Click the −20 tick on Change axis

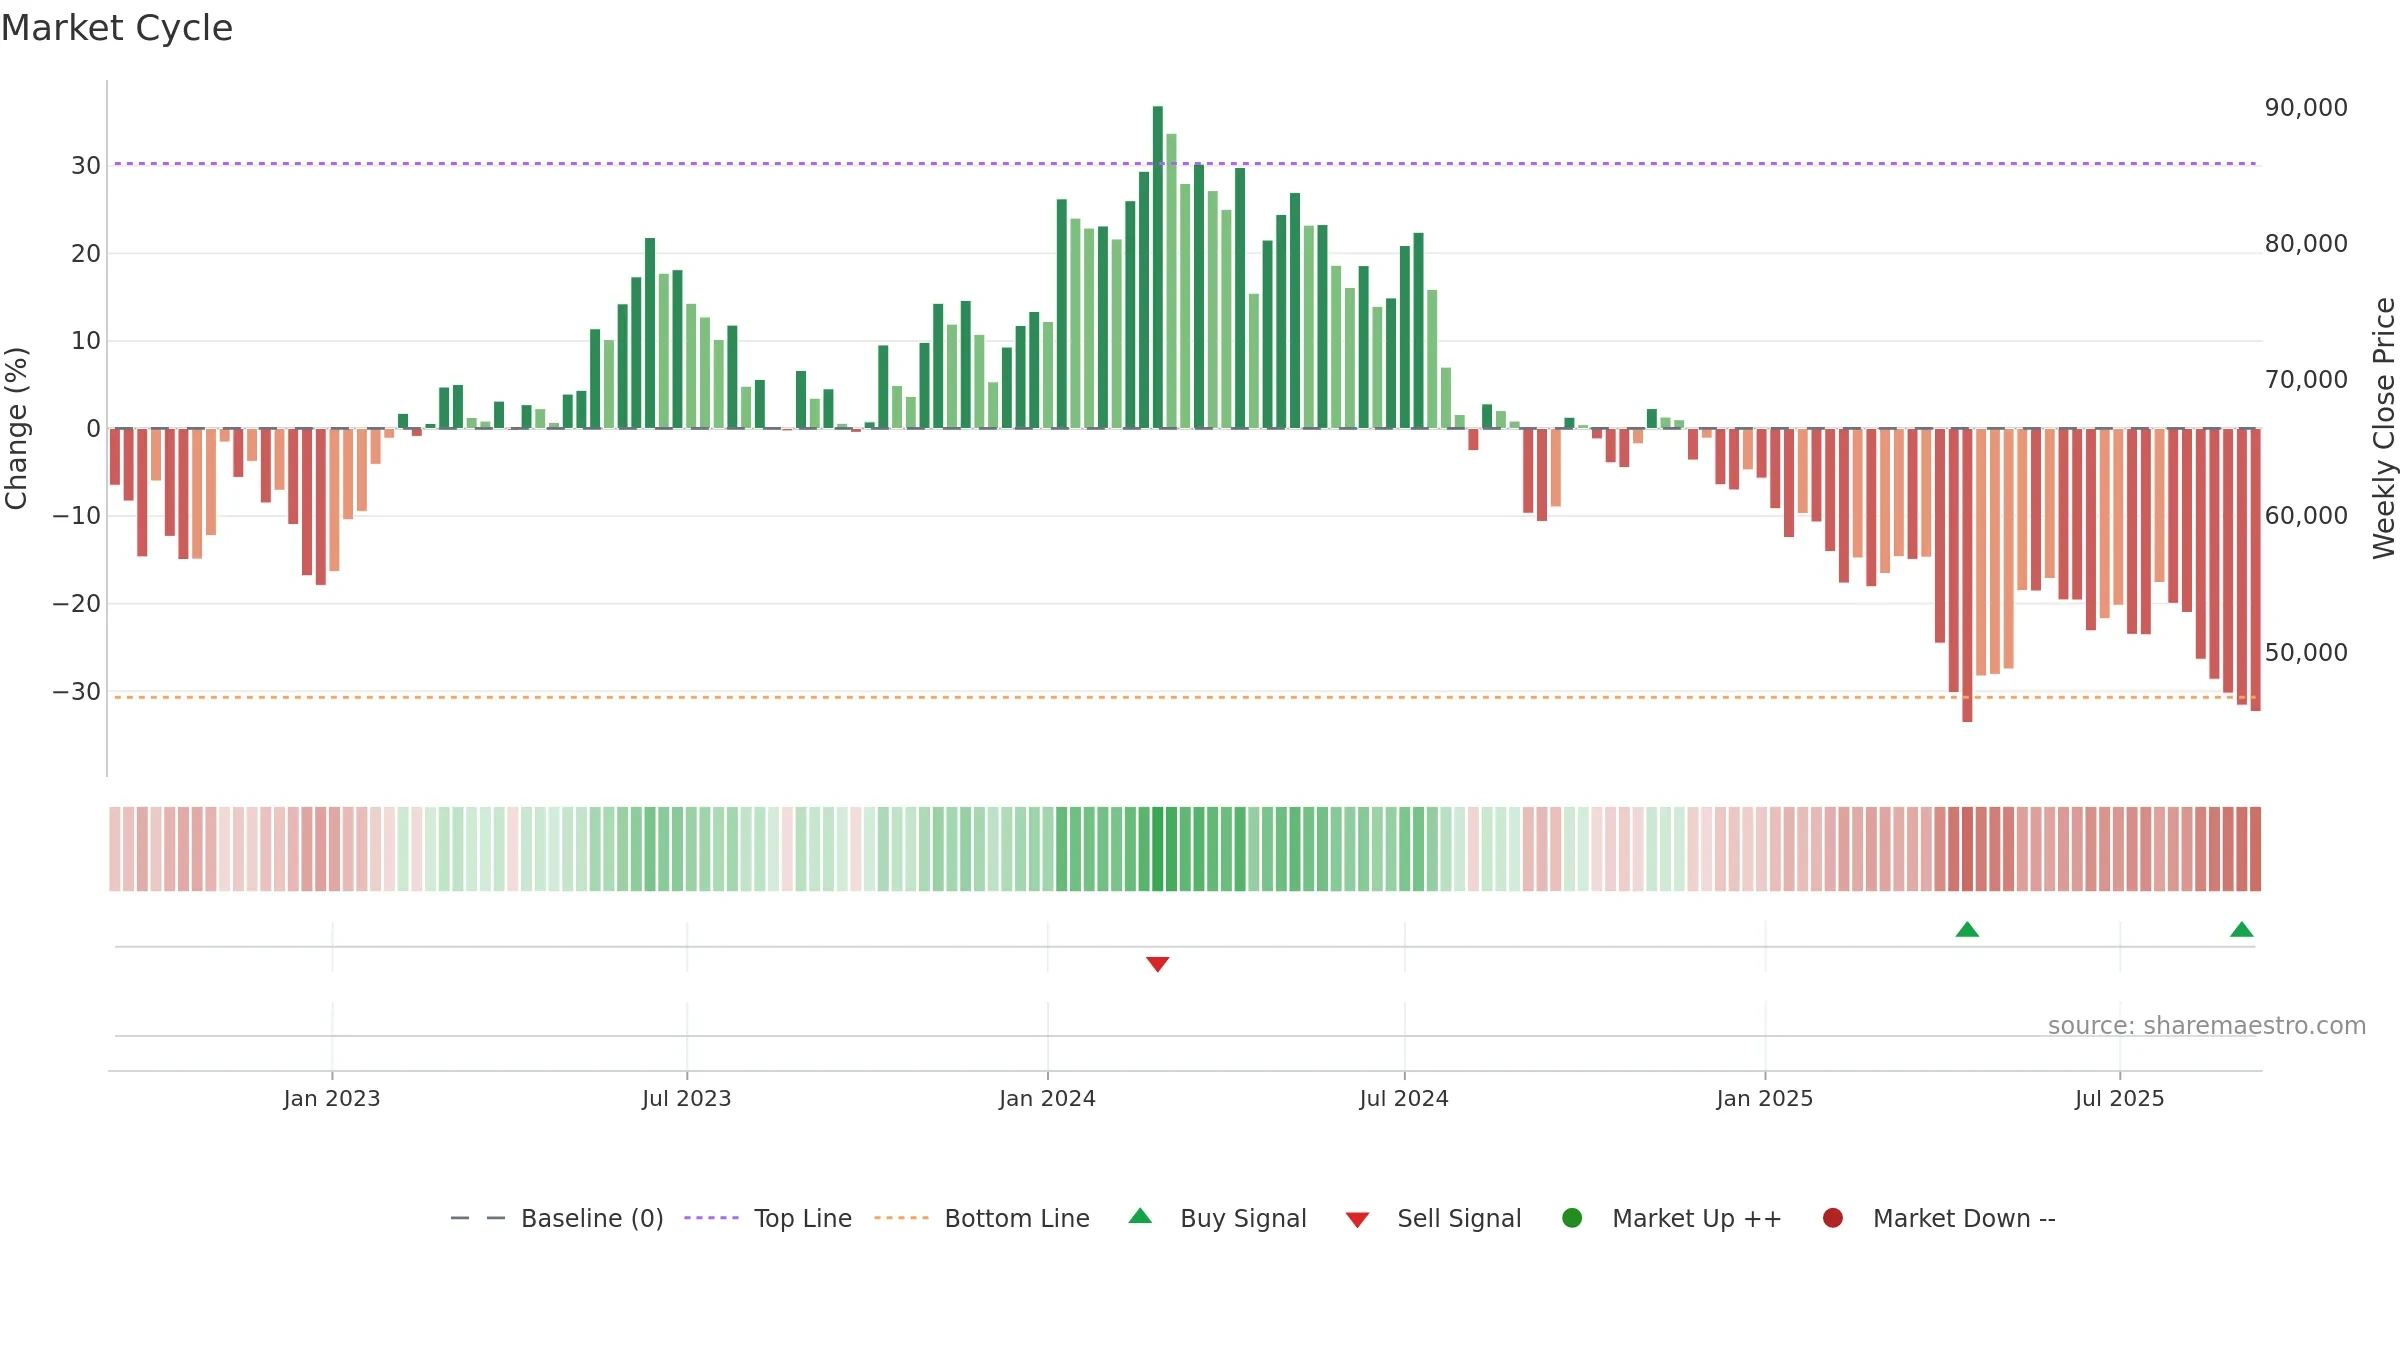[77, 604]
